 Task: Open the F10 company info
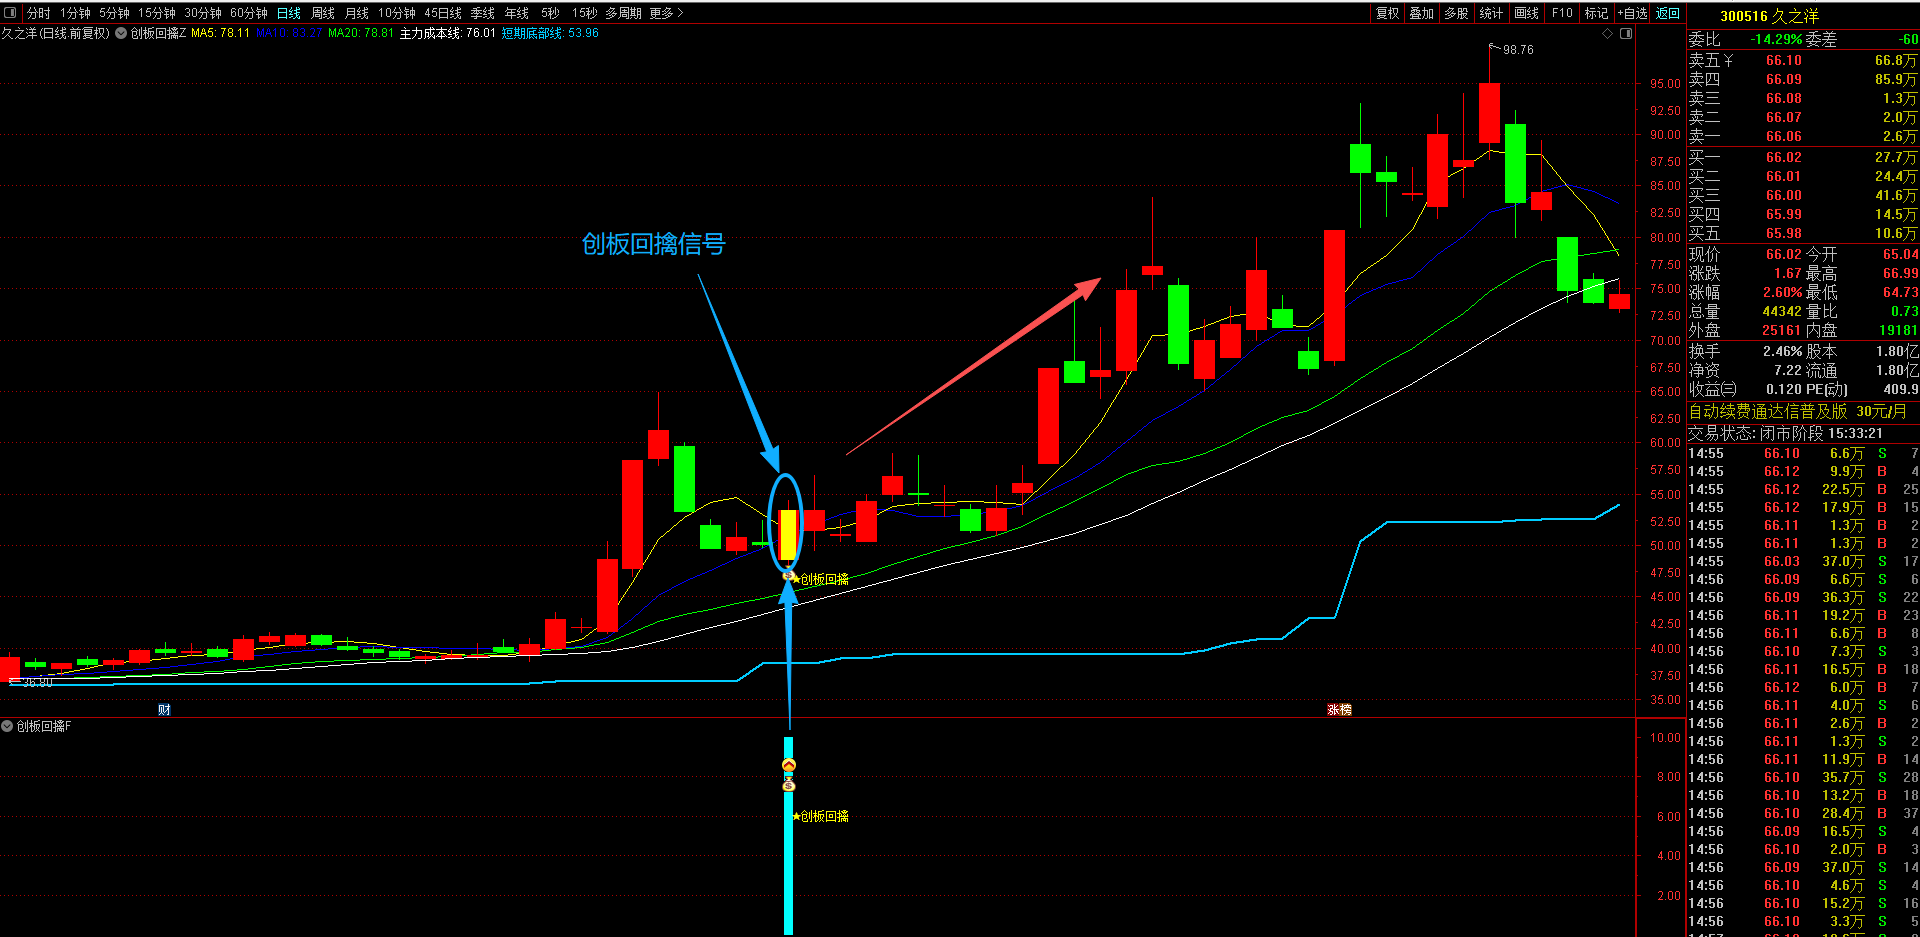(1562, 13)
